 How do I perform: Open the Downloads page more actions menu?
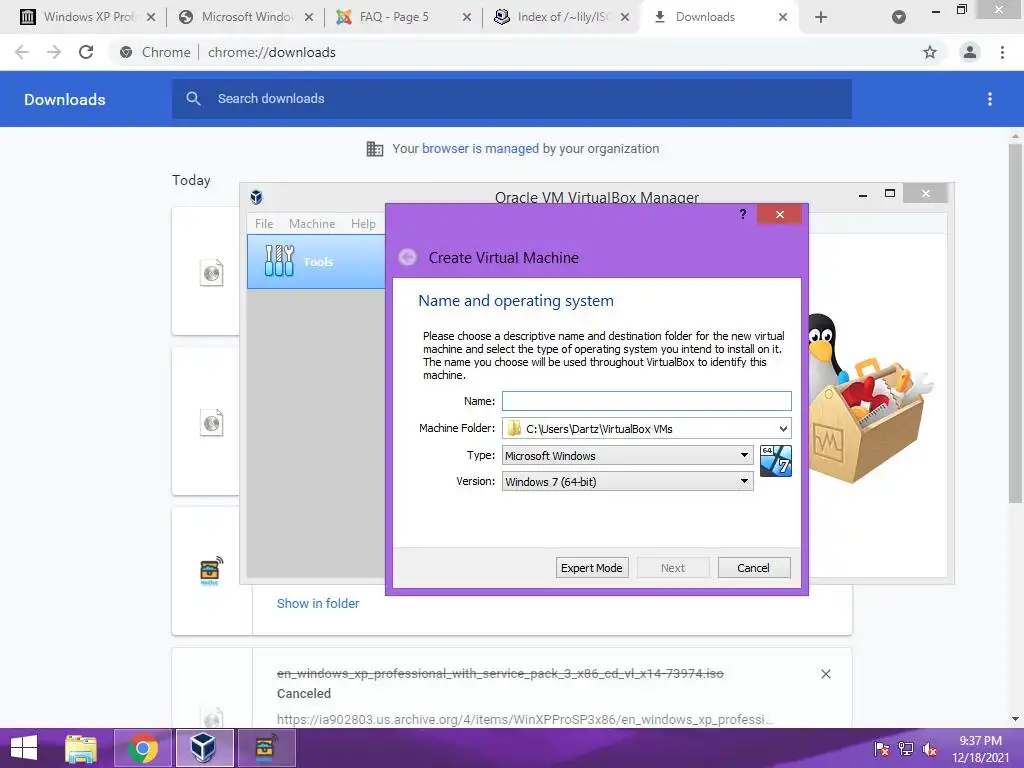tap(990, 99)
